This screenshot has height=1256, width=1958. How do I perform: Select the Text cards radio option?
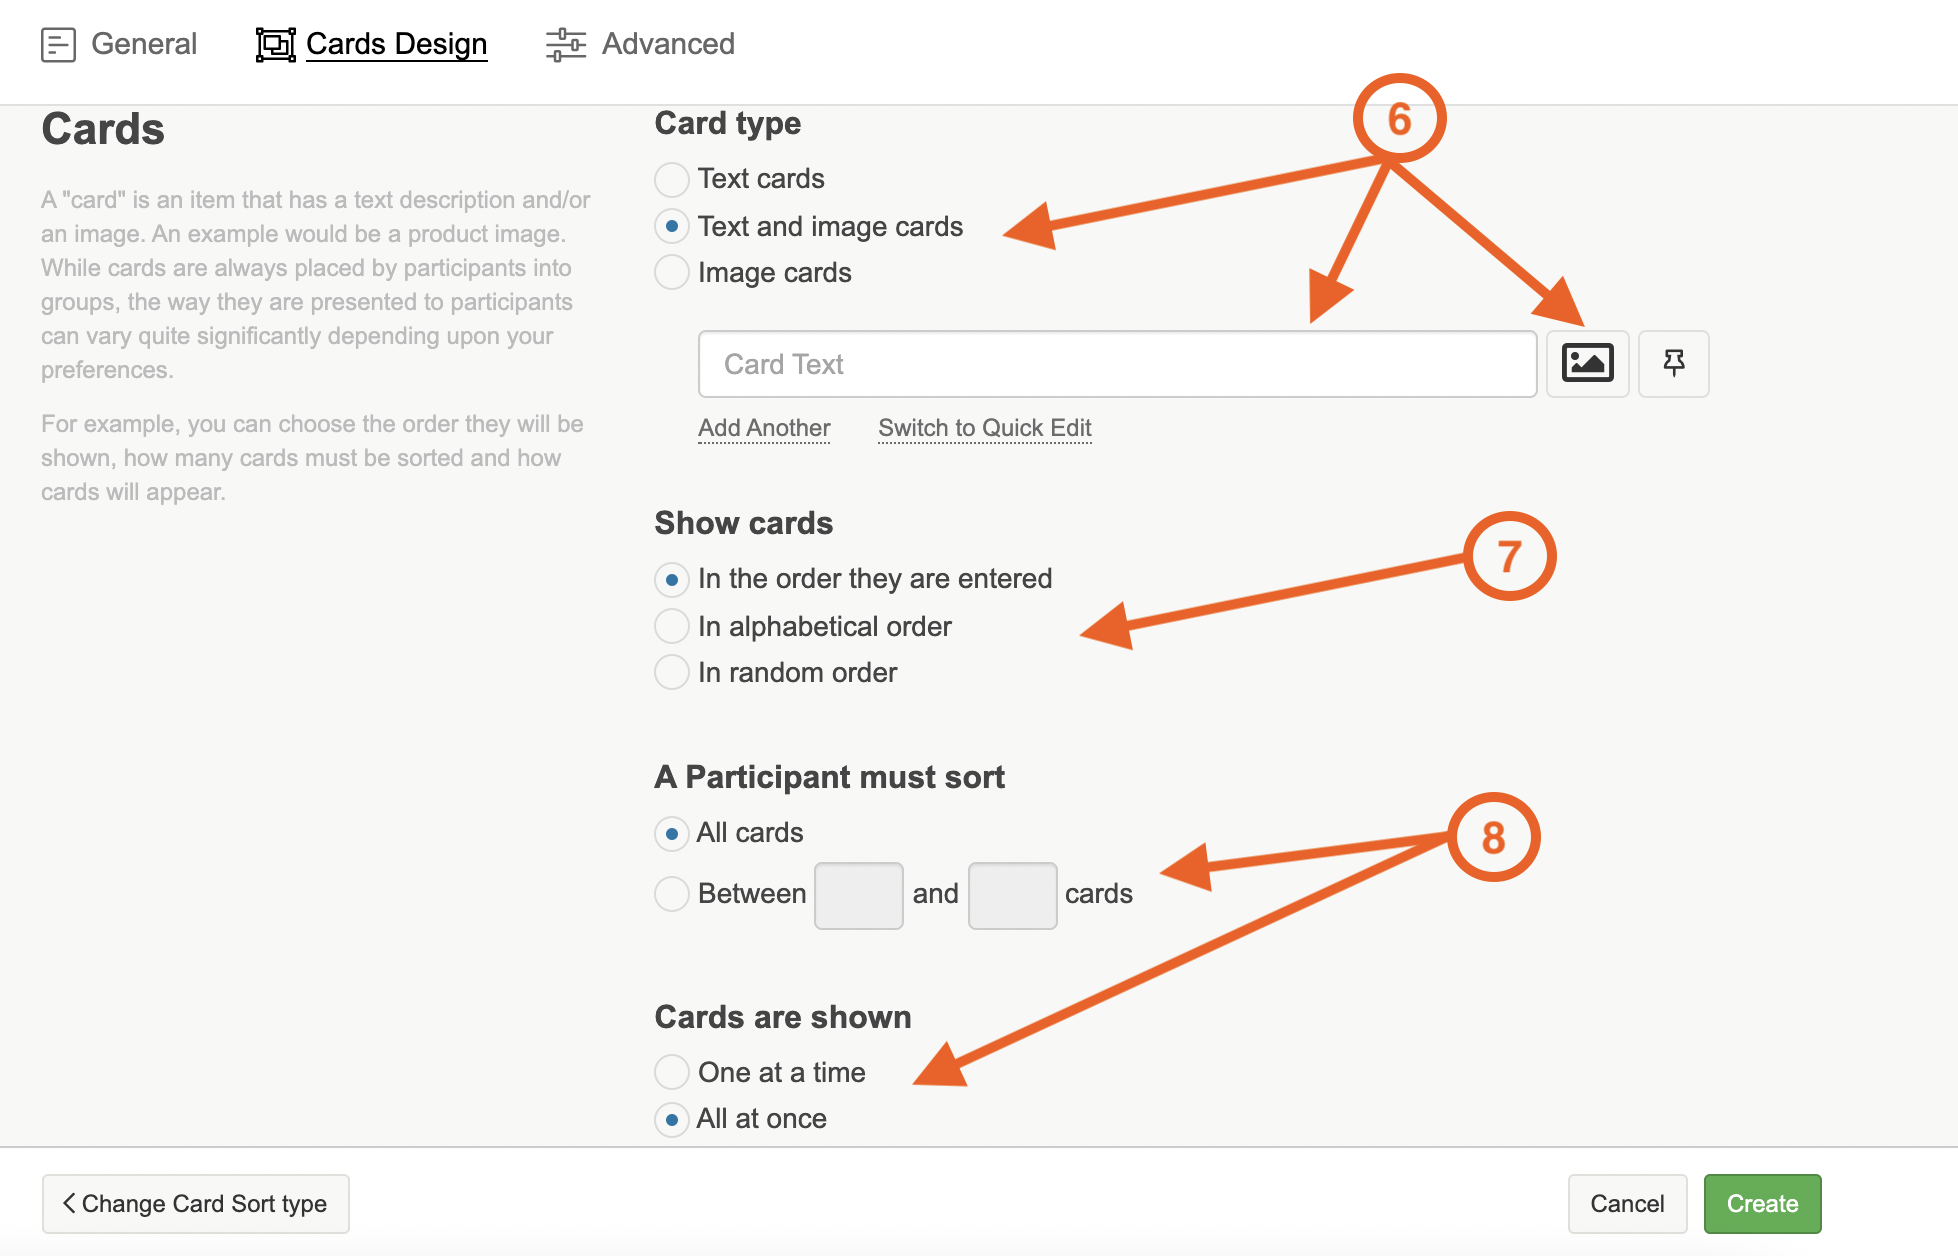(x=672, y=180)
